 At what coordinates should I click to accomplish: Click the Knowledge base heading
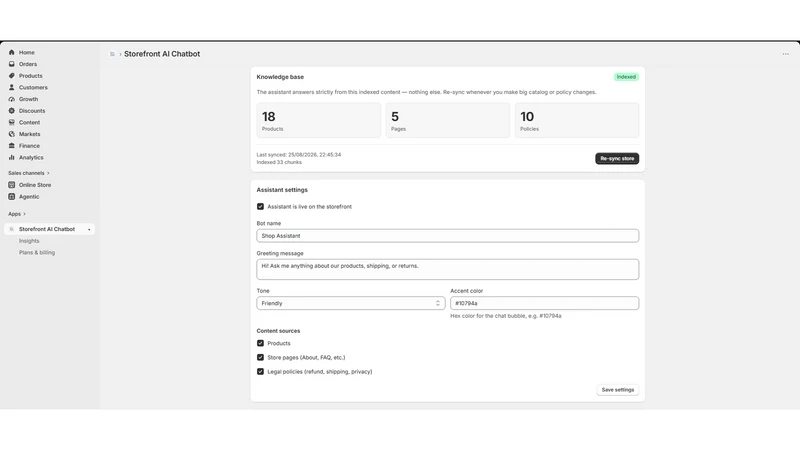(x=280, y=77)
